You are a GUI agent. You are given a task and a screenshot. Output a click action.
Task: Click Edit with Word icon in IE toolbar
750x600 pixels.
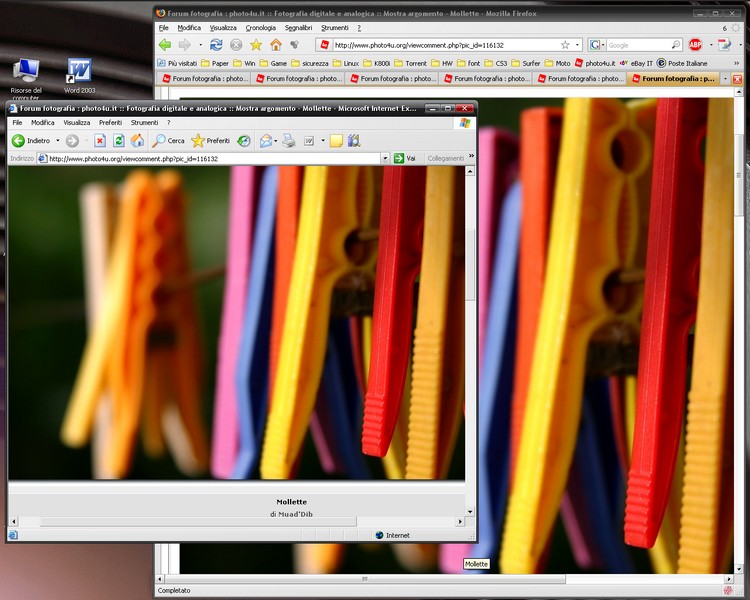pos(309,141)
